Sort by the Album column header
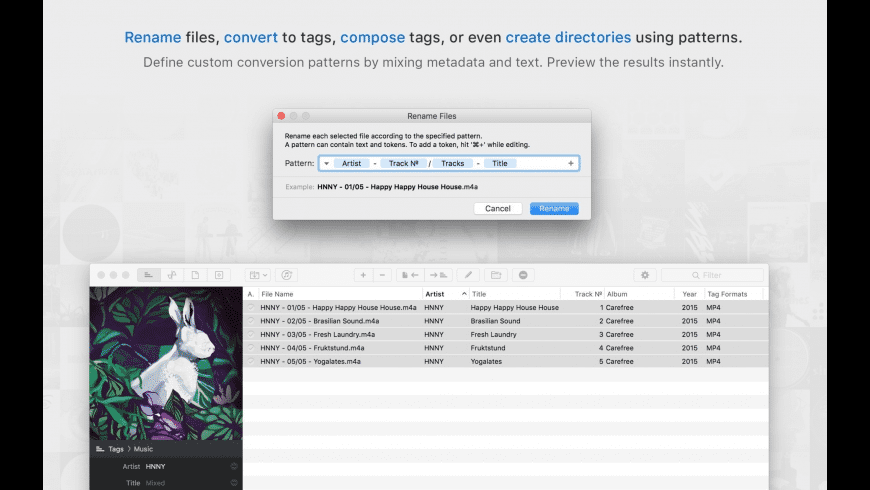 [x=639, y=294]
